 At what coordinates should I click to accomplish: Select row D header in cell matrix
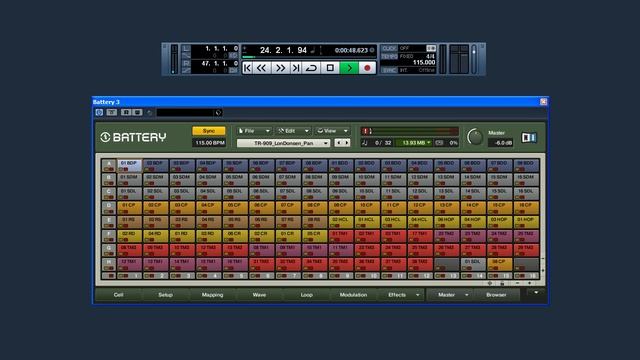tap(109, 208)
